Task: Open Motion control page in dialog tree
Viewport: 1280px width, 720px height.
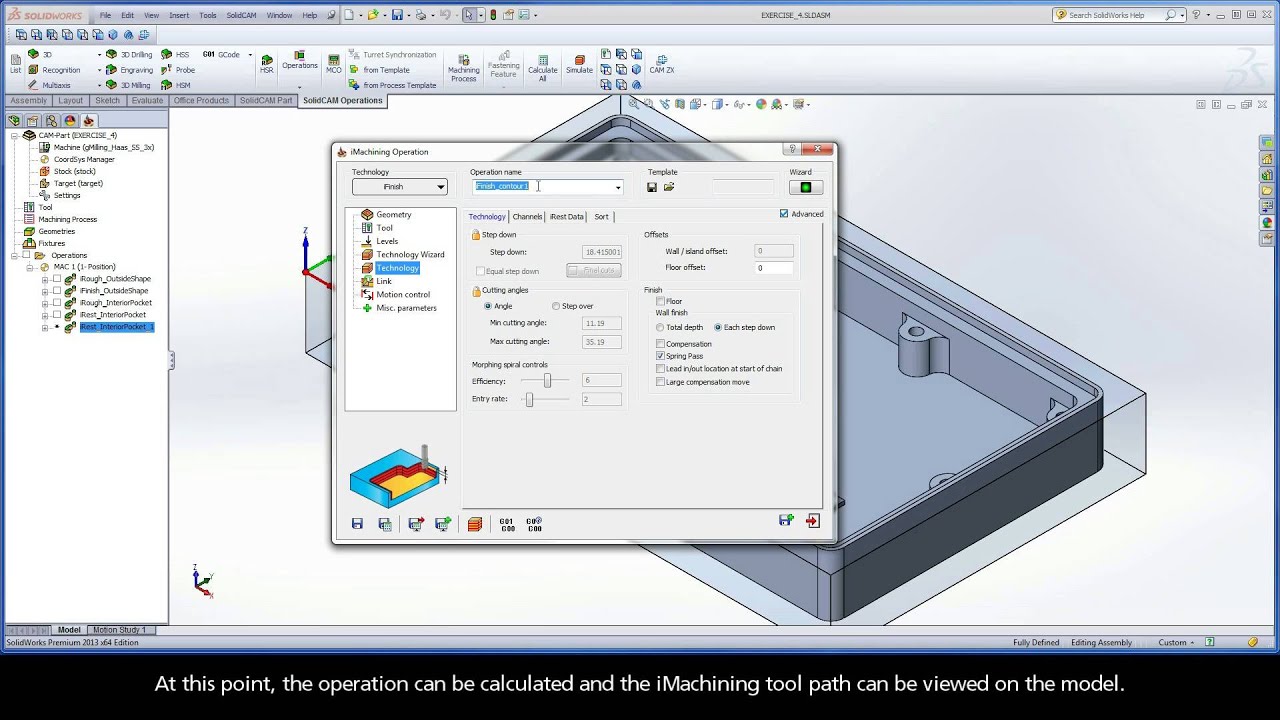Action: pos(402,295)
